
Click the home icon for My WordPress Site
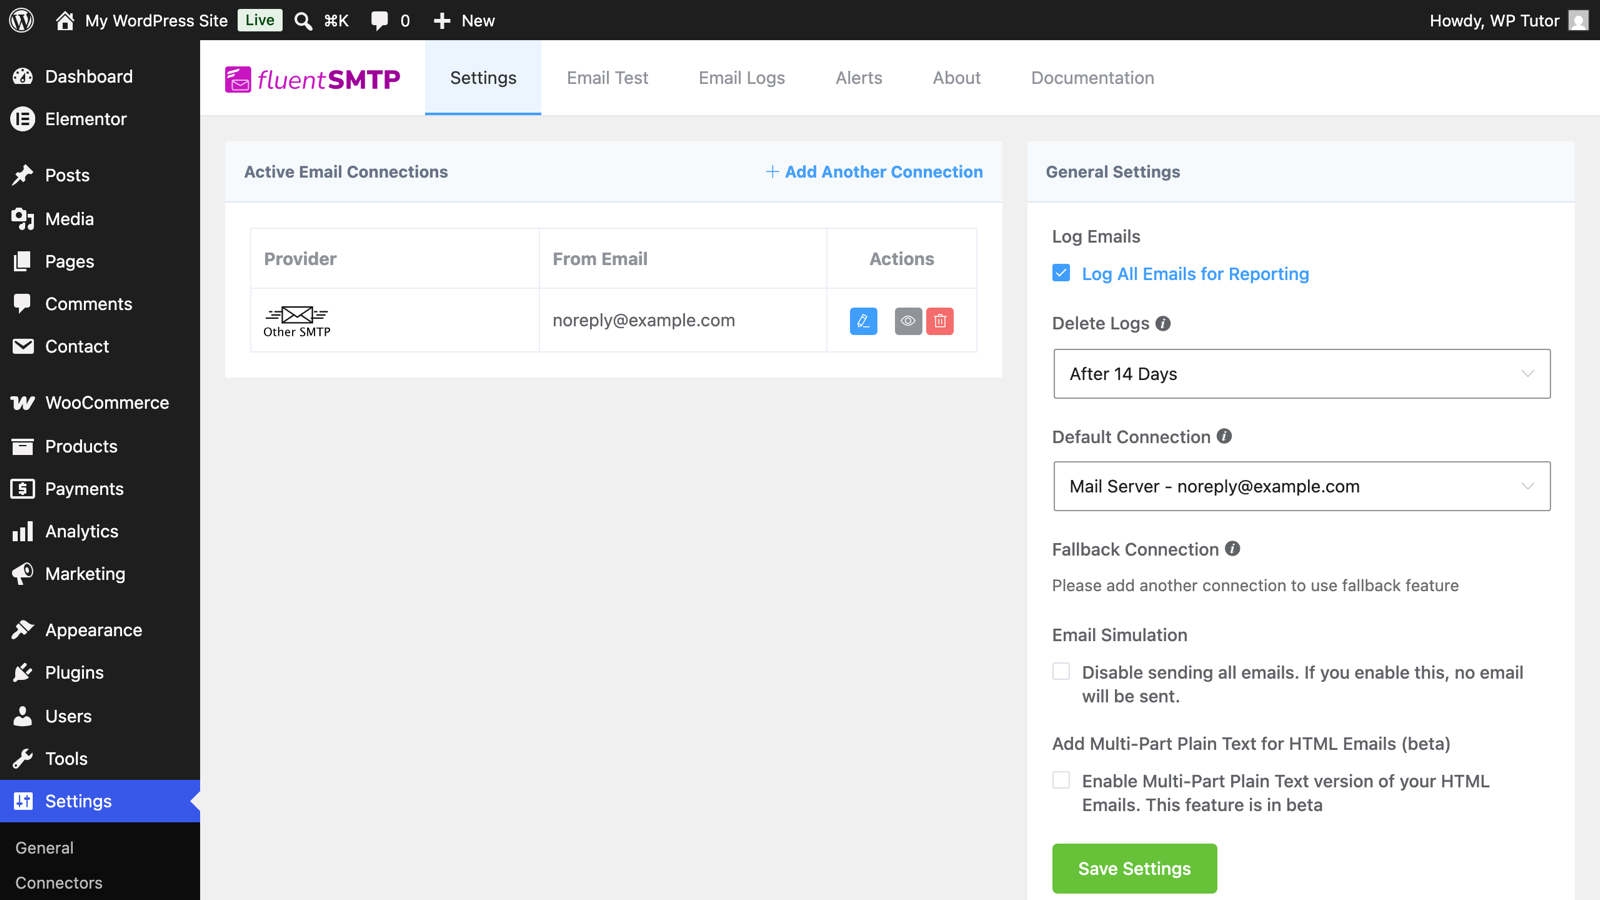65,20
